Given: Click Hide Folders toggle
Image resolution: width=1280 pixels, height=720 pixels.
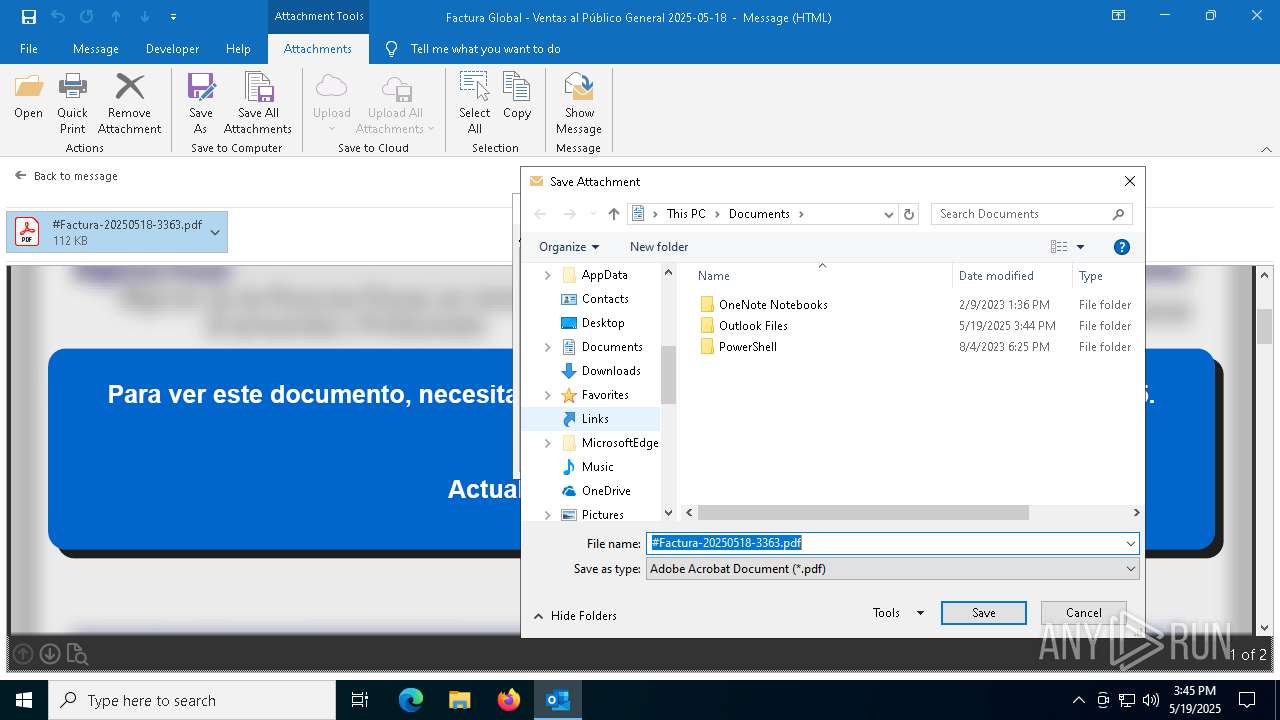Looking at the screenshot, I should pos(575,616).
